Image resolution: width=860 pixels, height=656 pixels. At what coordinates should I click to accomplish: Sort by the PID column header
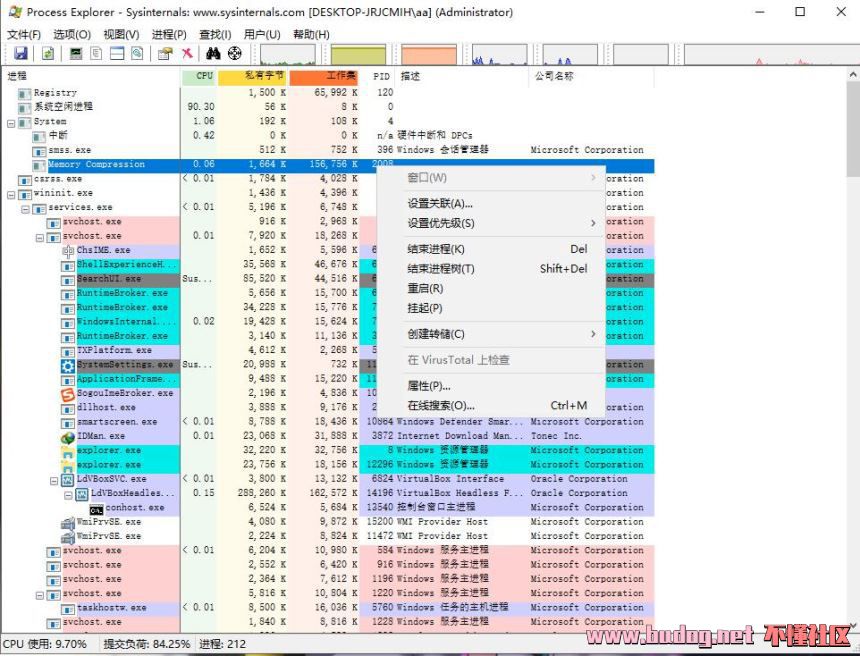point(378,76)
